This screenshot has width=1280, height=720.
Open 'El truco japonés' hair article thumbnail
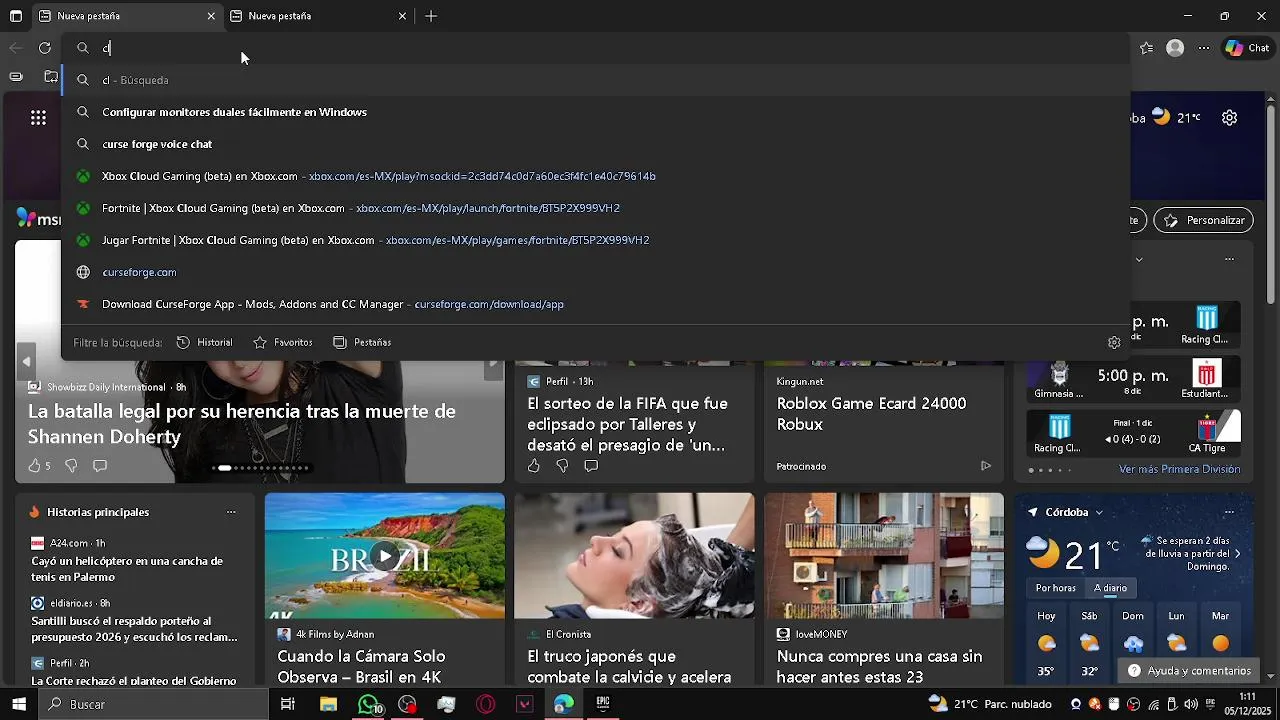point(634,555)
